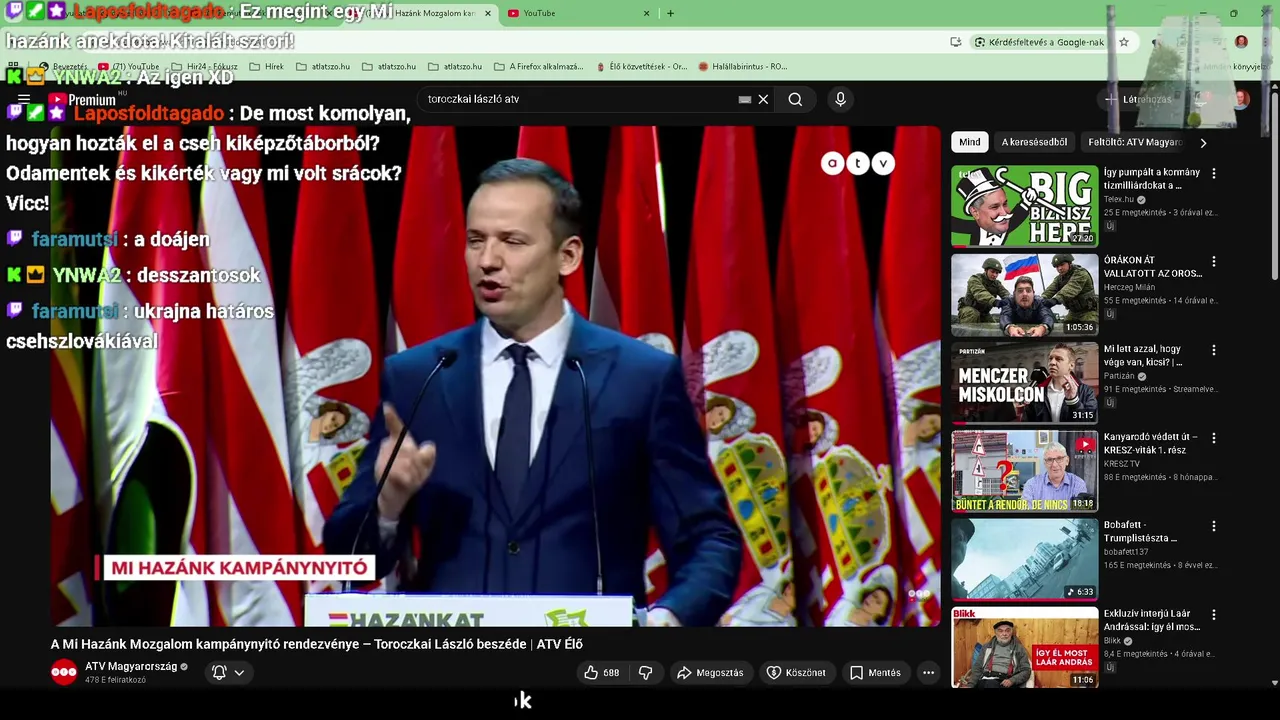The width and height of the screenshot is (1280, 720).
Task: Open ATV Magyarország channel avatar
Action: click(64, 673)
